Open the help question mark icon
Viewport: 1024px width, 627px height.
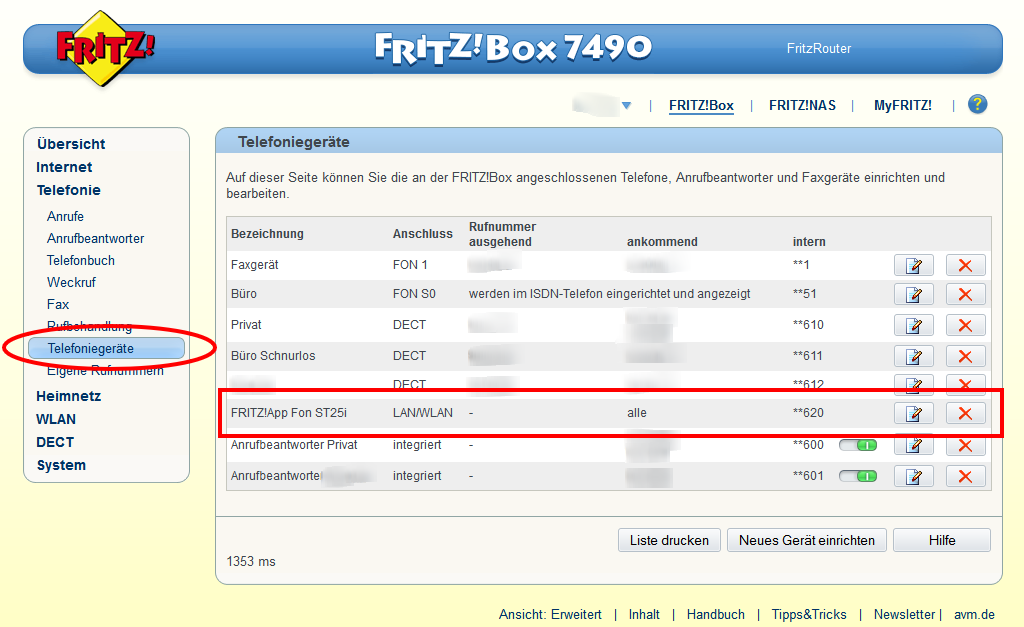pyautogui.click(x=977, y=104)
